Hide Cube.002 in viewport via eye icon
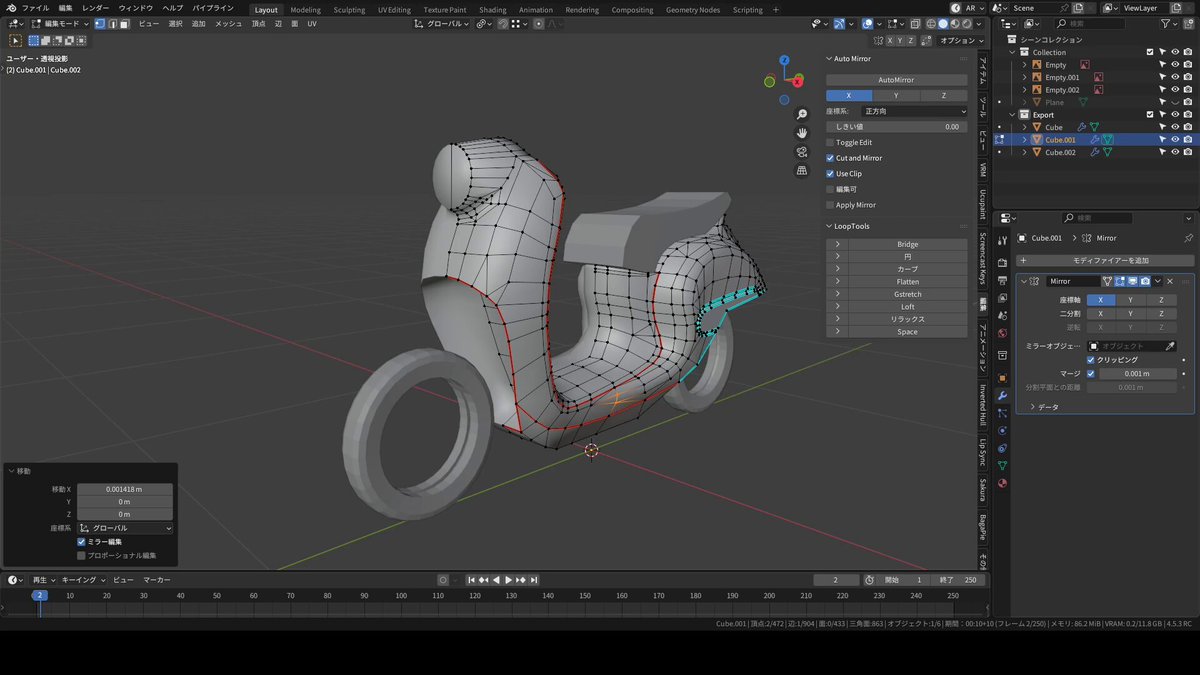1200x675 pixels. (1175, 152)
